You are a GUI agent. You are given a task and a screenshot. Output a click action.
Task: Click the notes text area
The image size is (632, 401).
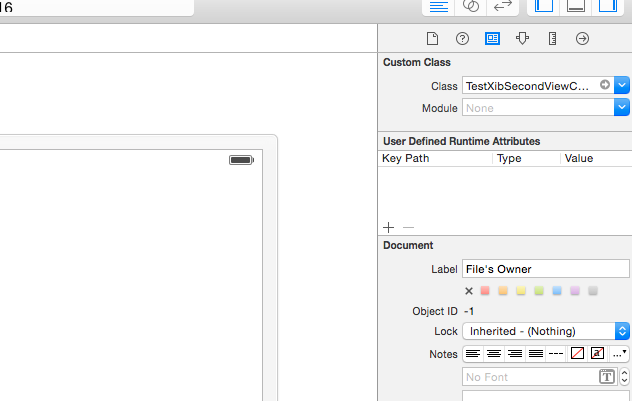(545, 395)
